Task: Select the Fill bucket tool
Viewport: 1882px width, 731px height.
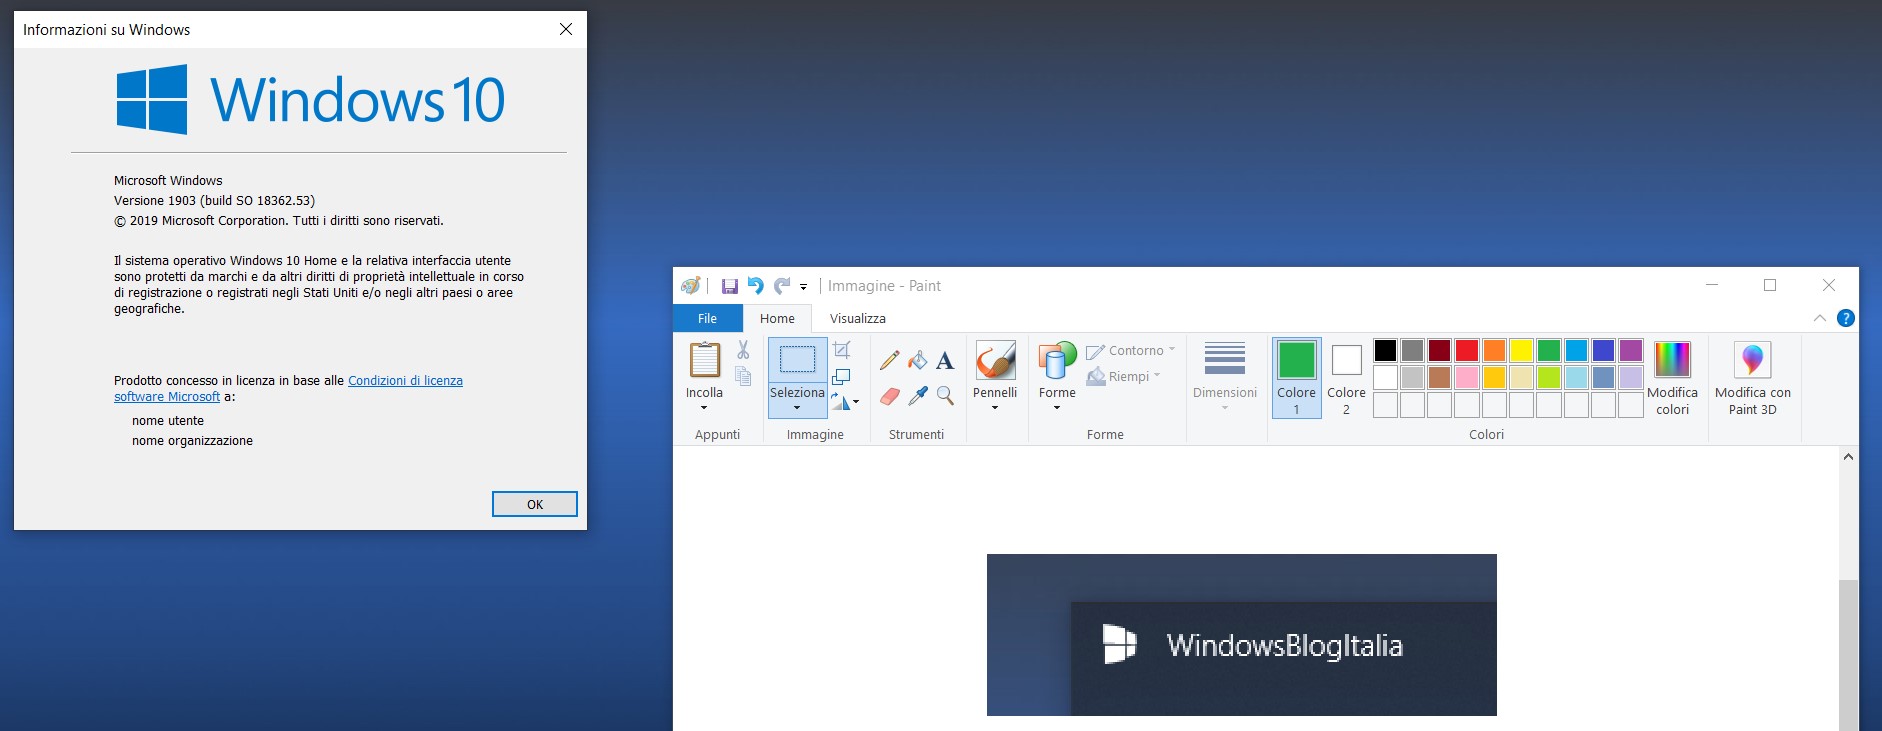Action: coord(917,360)
